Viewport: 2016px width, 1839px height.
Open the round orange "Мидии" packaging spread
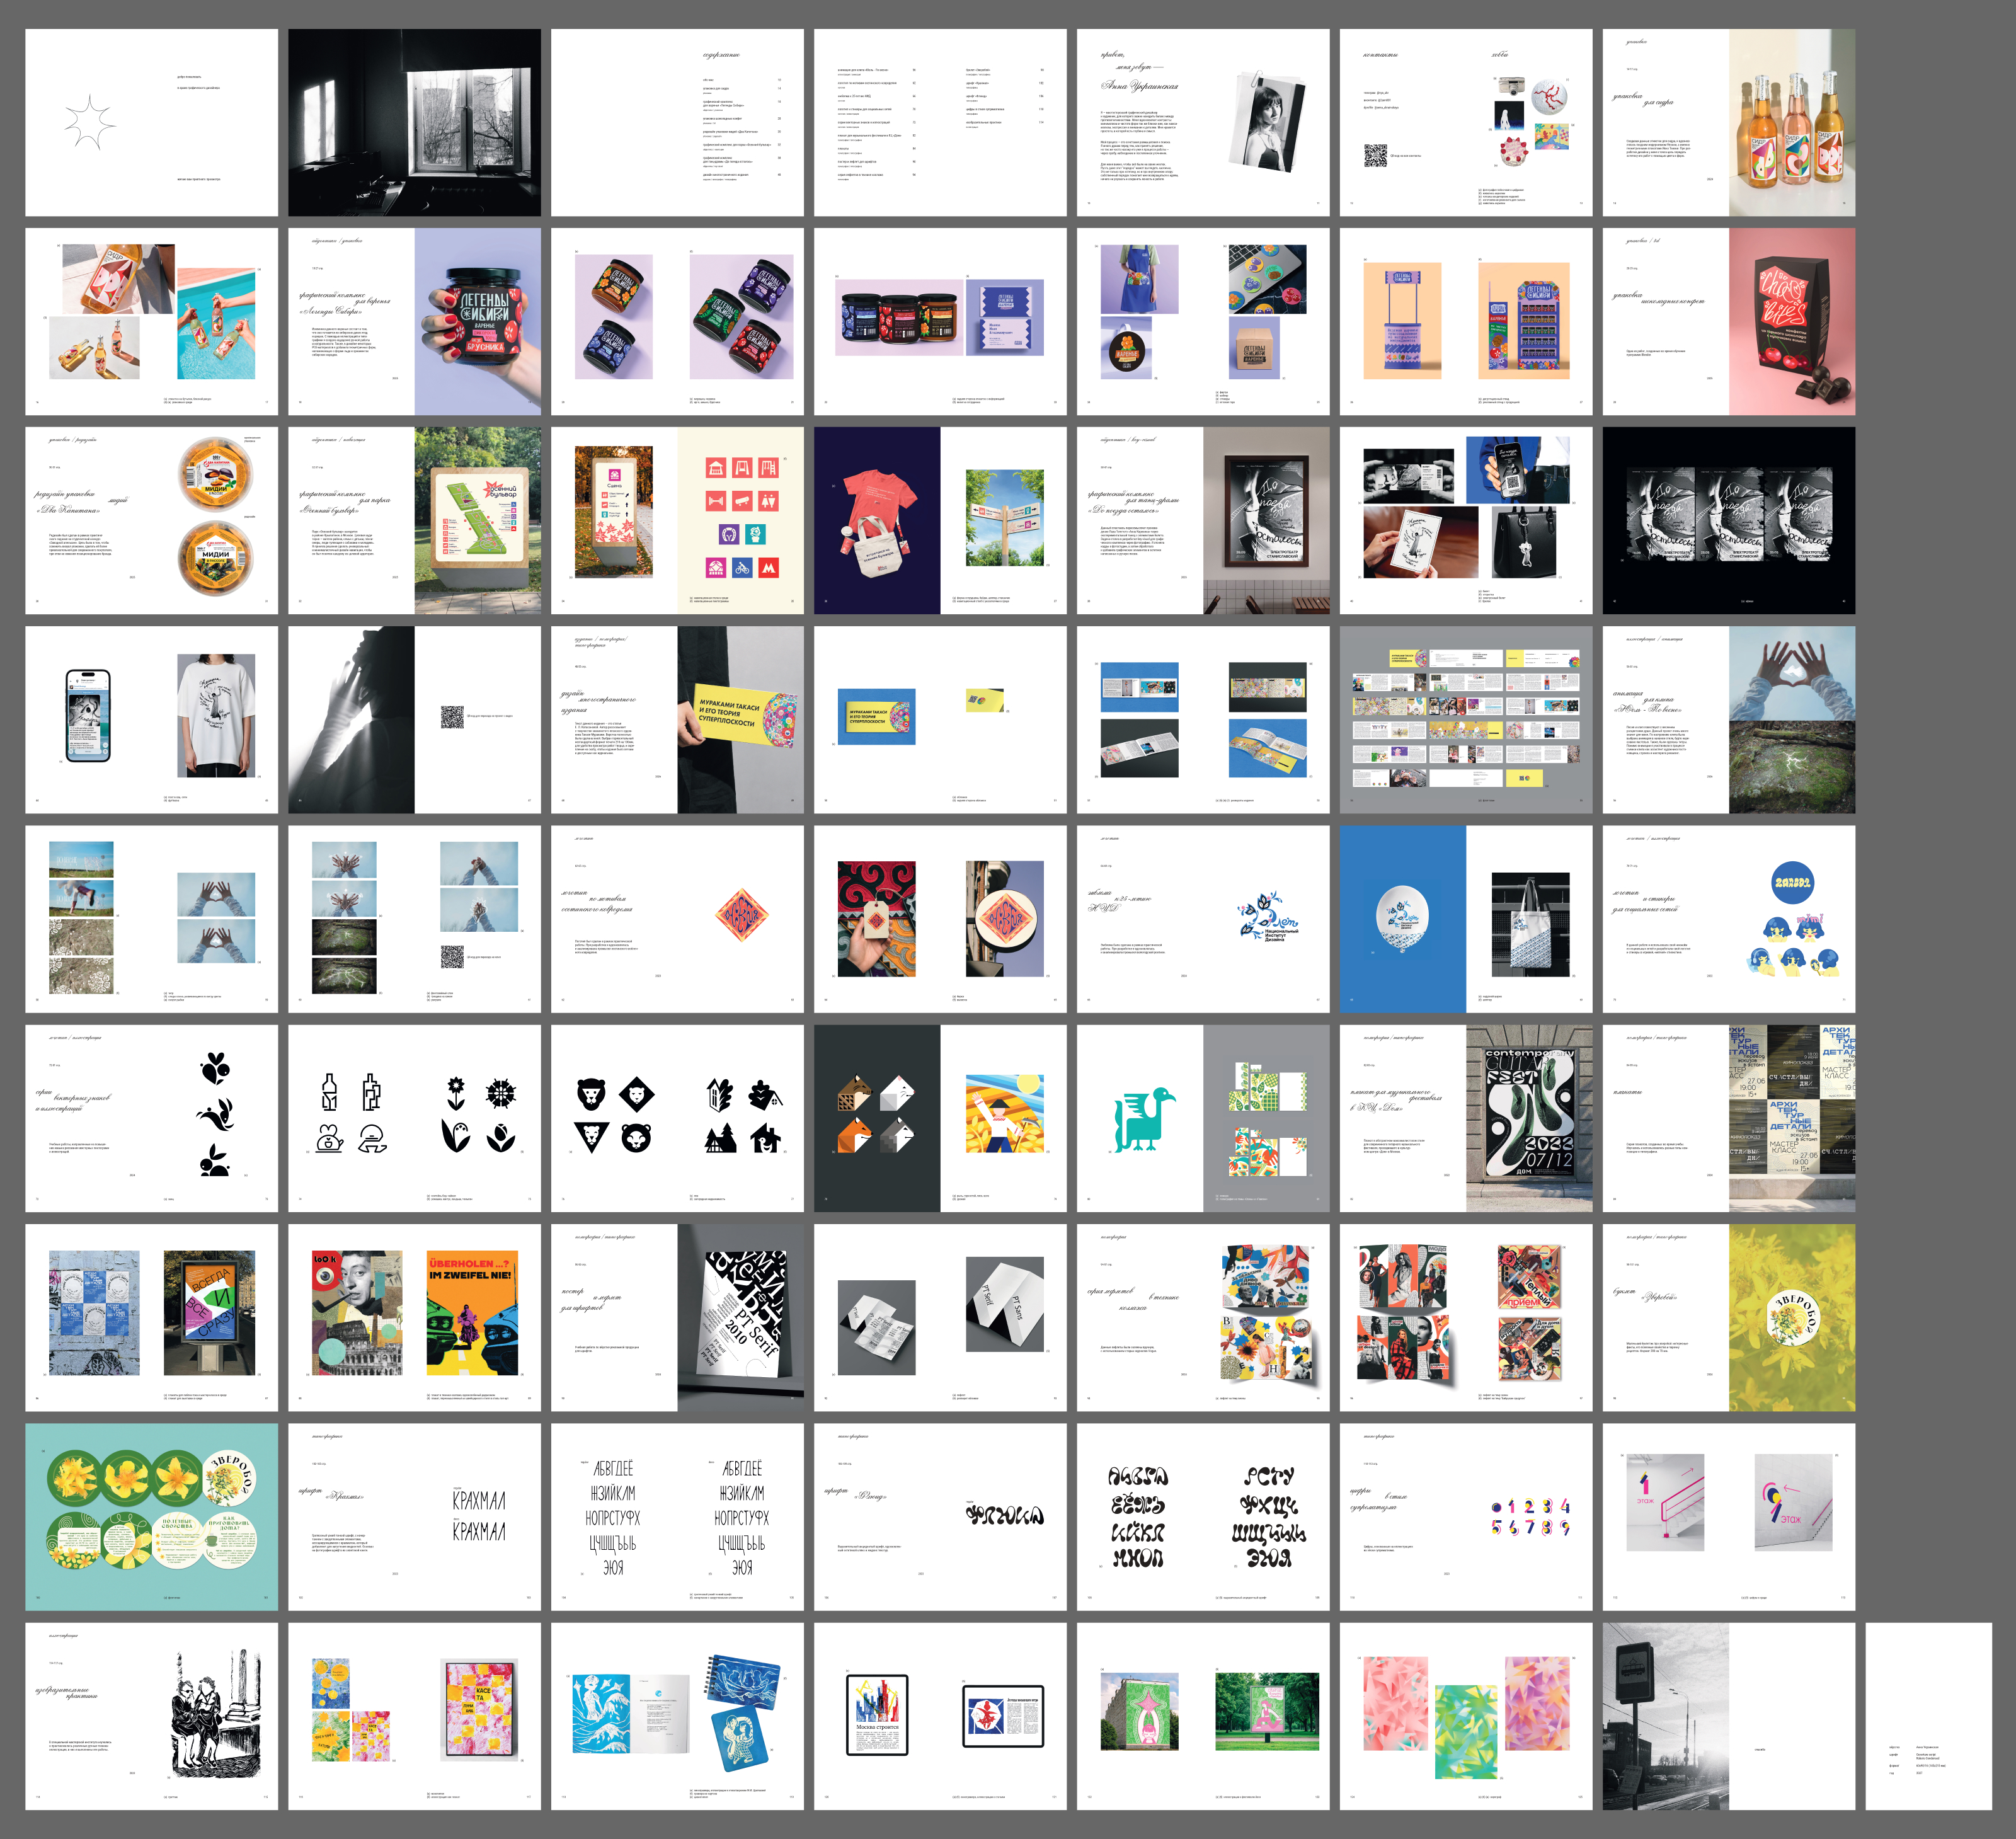coord(151,520)
